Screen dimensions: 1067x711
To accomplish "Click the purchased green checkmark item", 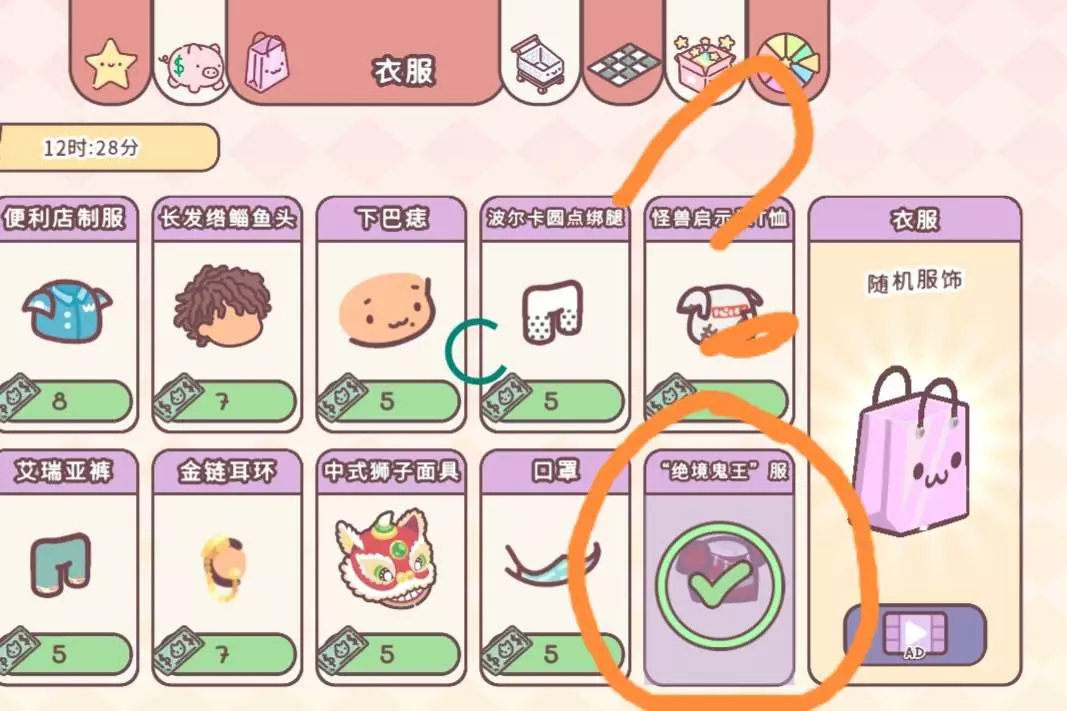I will click(x=720, y=582).
